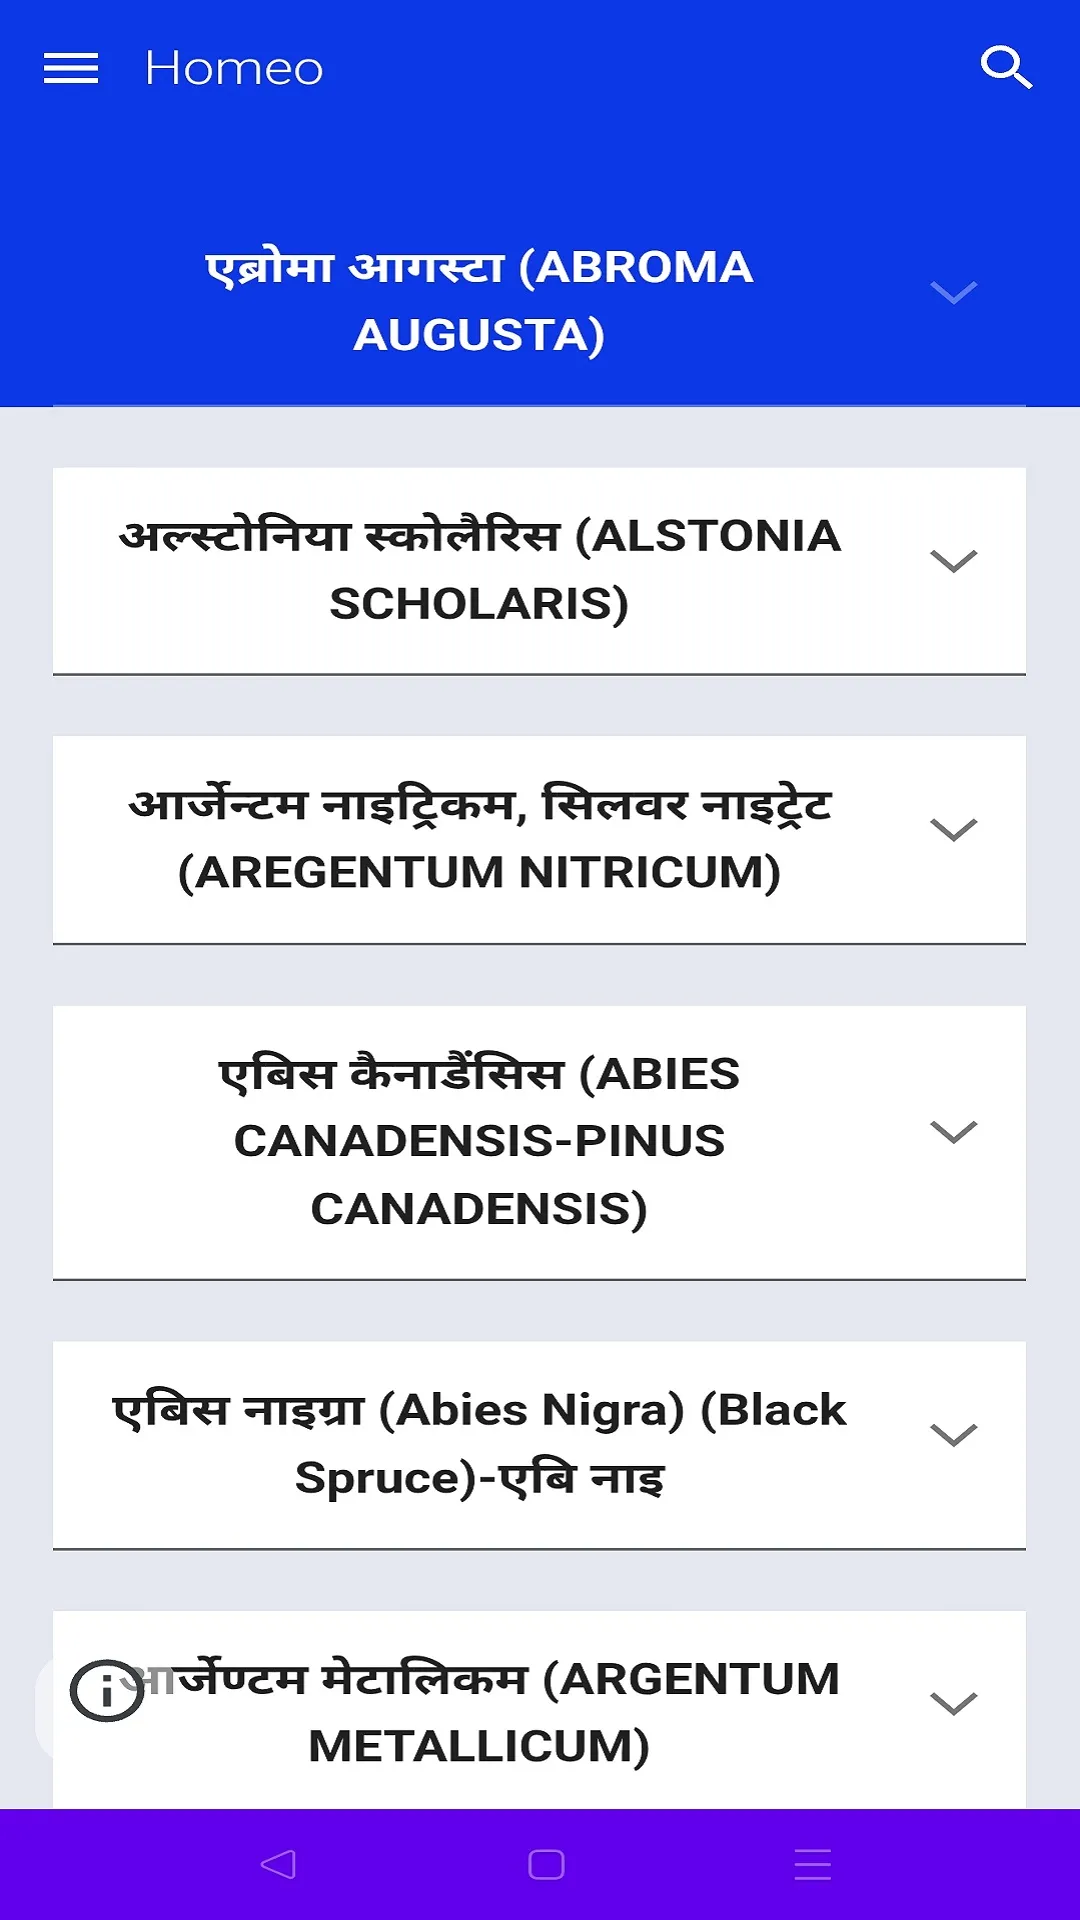The image size is (1080, 1920).
Task: Tap the purple bottom navigation bar
Action: pyautogui.click(x=540, y=1864)
